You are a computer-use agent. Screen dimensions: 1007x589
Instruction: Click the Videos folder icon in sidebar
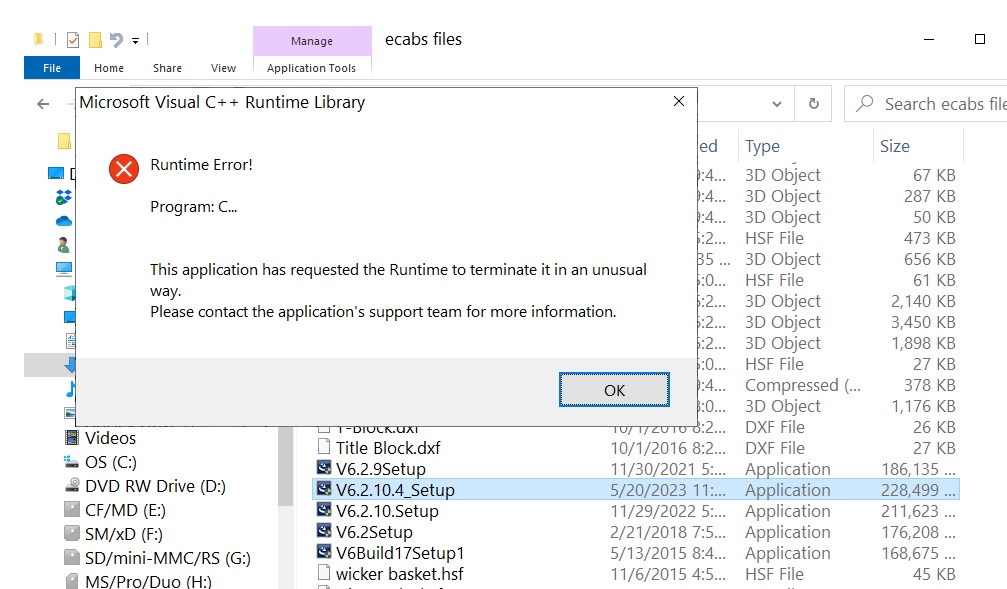(x=71, y=438)
